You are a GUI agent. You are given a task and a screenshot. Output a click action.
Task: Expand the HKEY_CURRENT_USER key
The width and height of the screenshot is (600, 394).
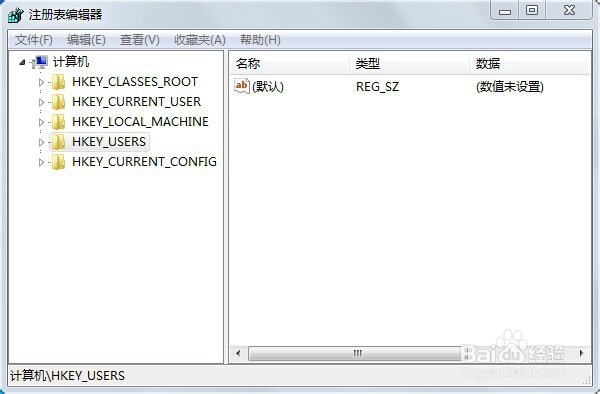tap(41, 102)
